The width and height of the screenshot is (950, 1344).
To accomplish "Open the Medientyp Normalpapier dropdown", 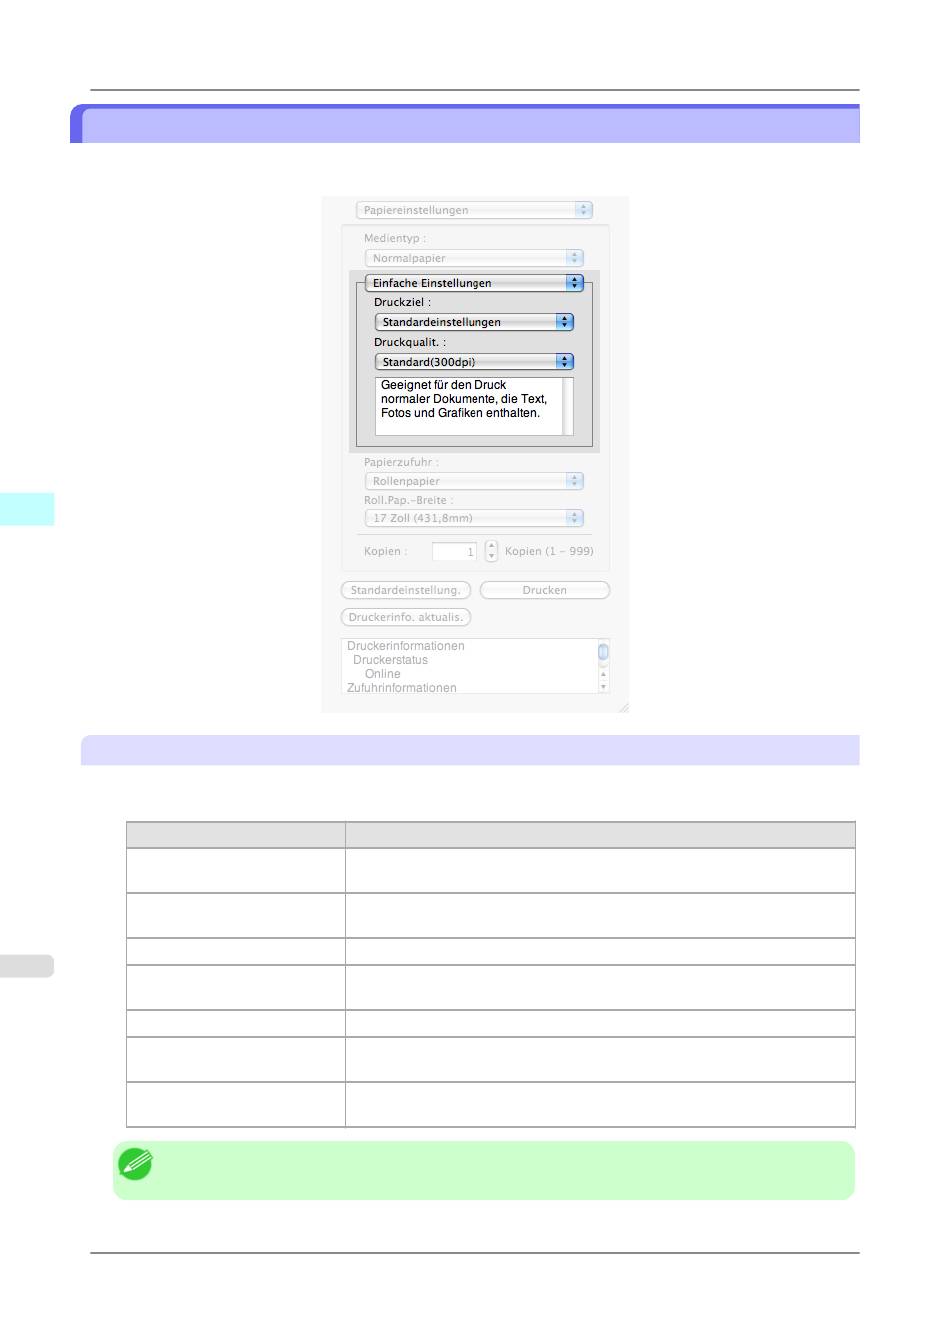I will point(474,258).
